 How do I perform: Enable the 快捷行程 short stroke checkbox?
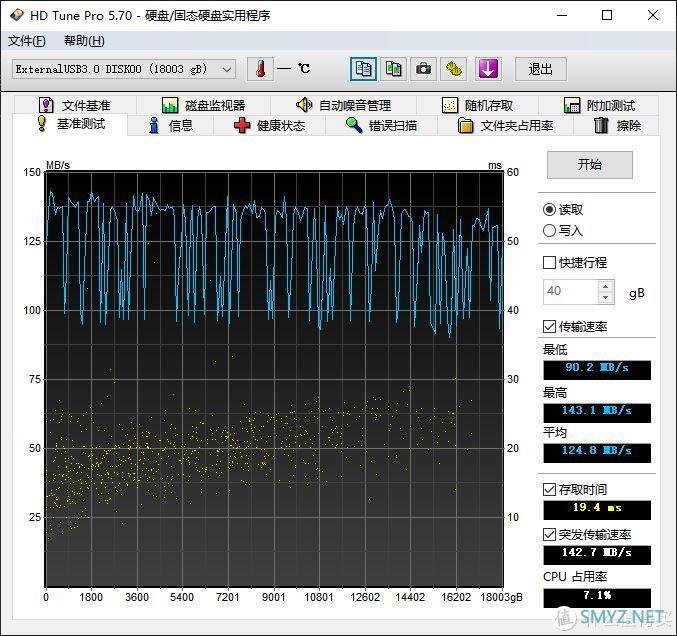coord(549,262)
